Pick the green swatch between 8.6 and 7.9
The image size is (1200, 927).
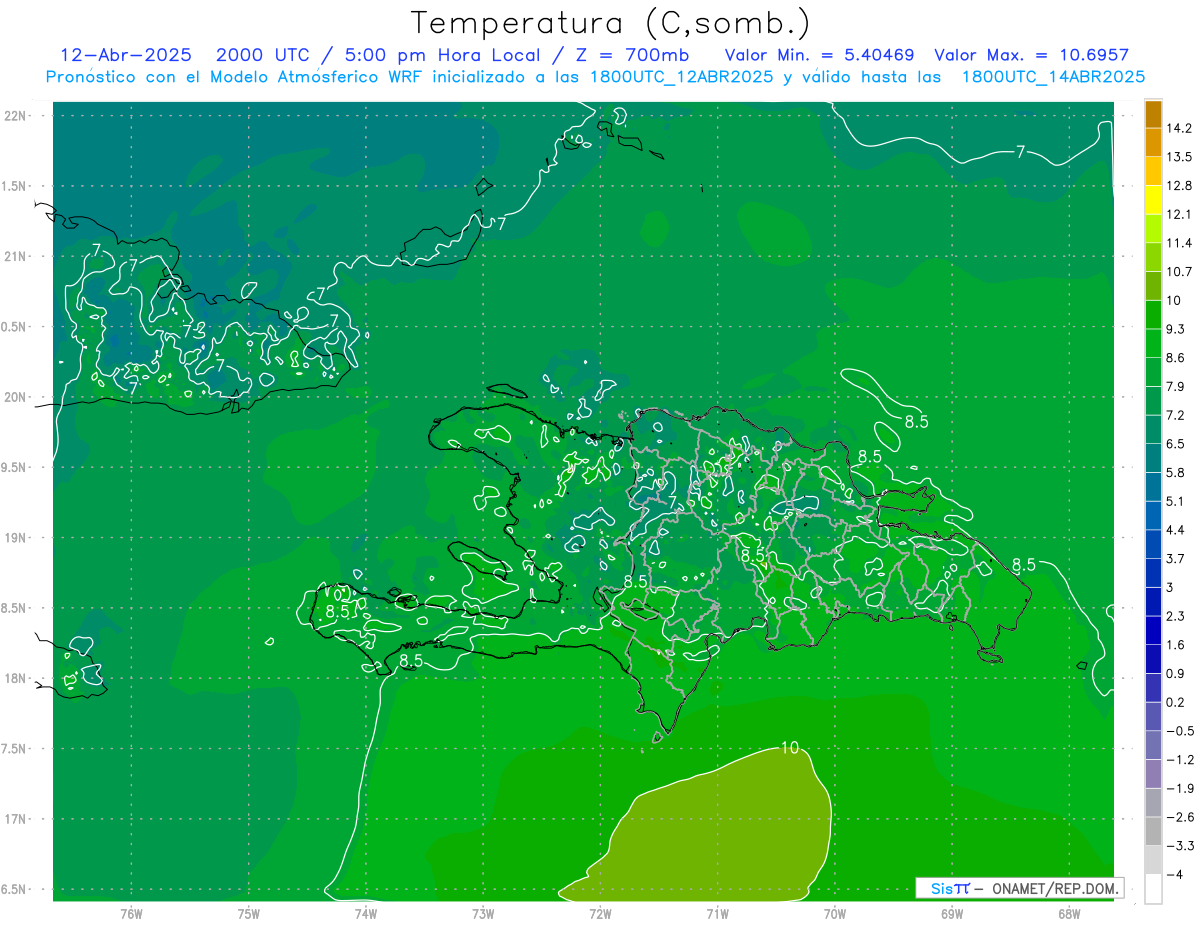pos(1153,371)
